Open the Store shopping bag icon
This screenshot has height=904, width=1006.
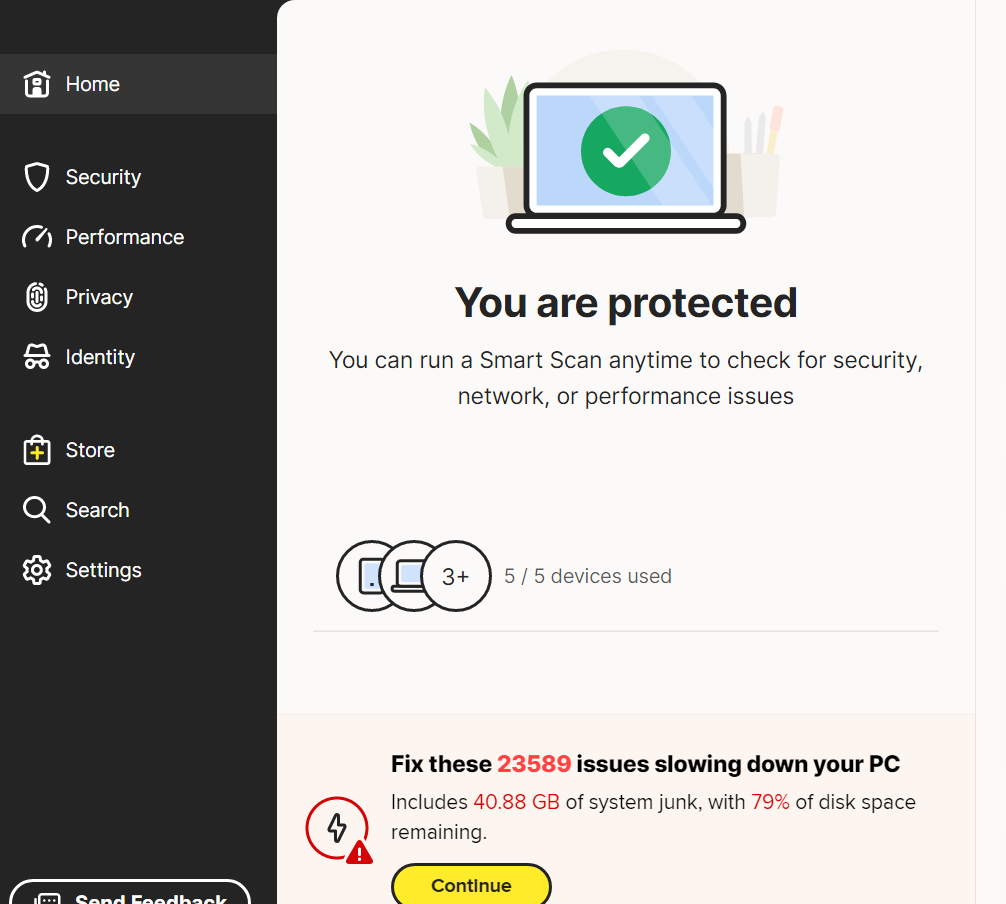point(37,450)
